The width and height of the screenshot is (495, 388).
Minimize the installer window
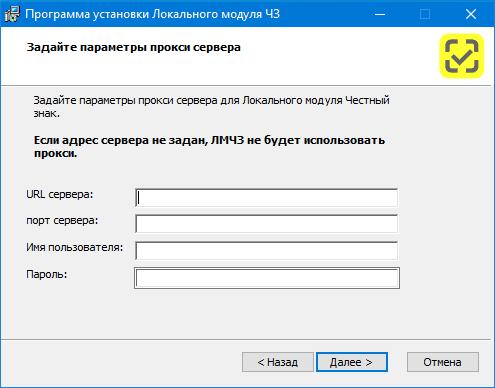pyautogui.click(x=380, y=14)
